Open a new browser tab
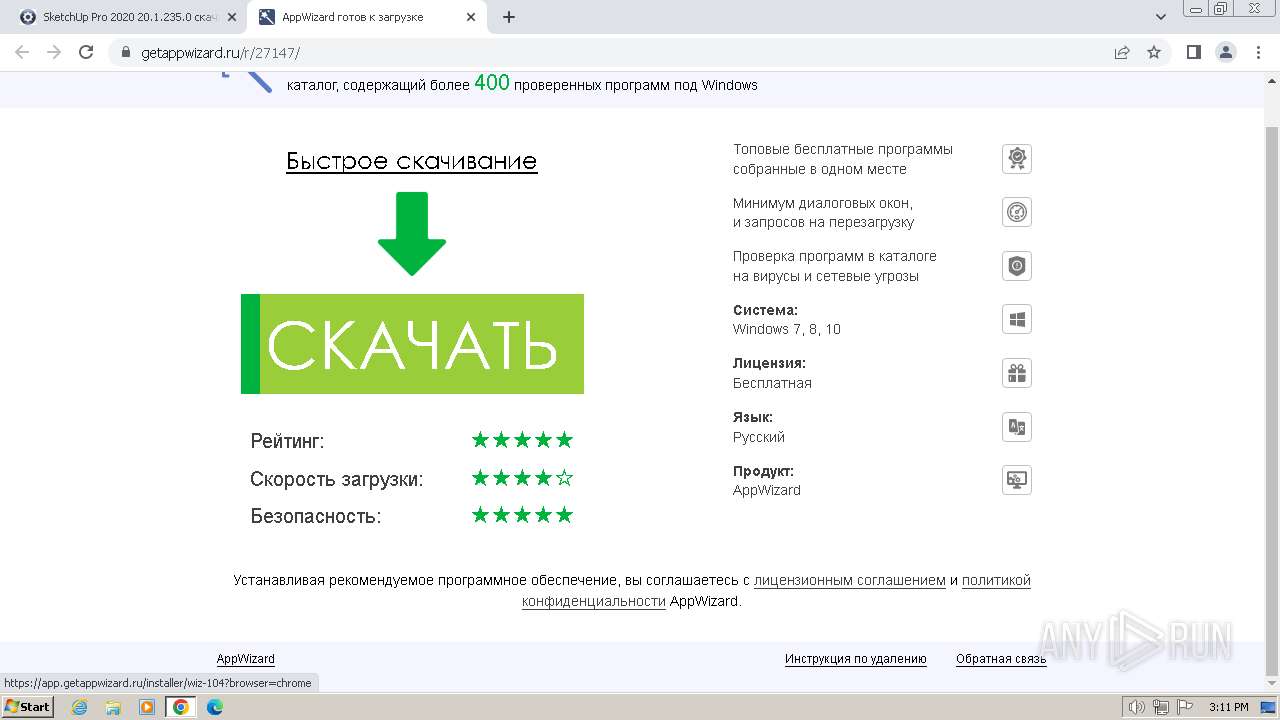 pos(509,17)
